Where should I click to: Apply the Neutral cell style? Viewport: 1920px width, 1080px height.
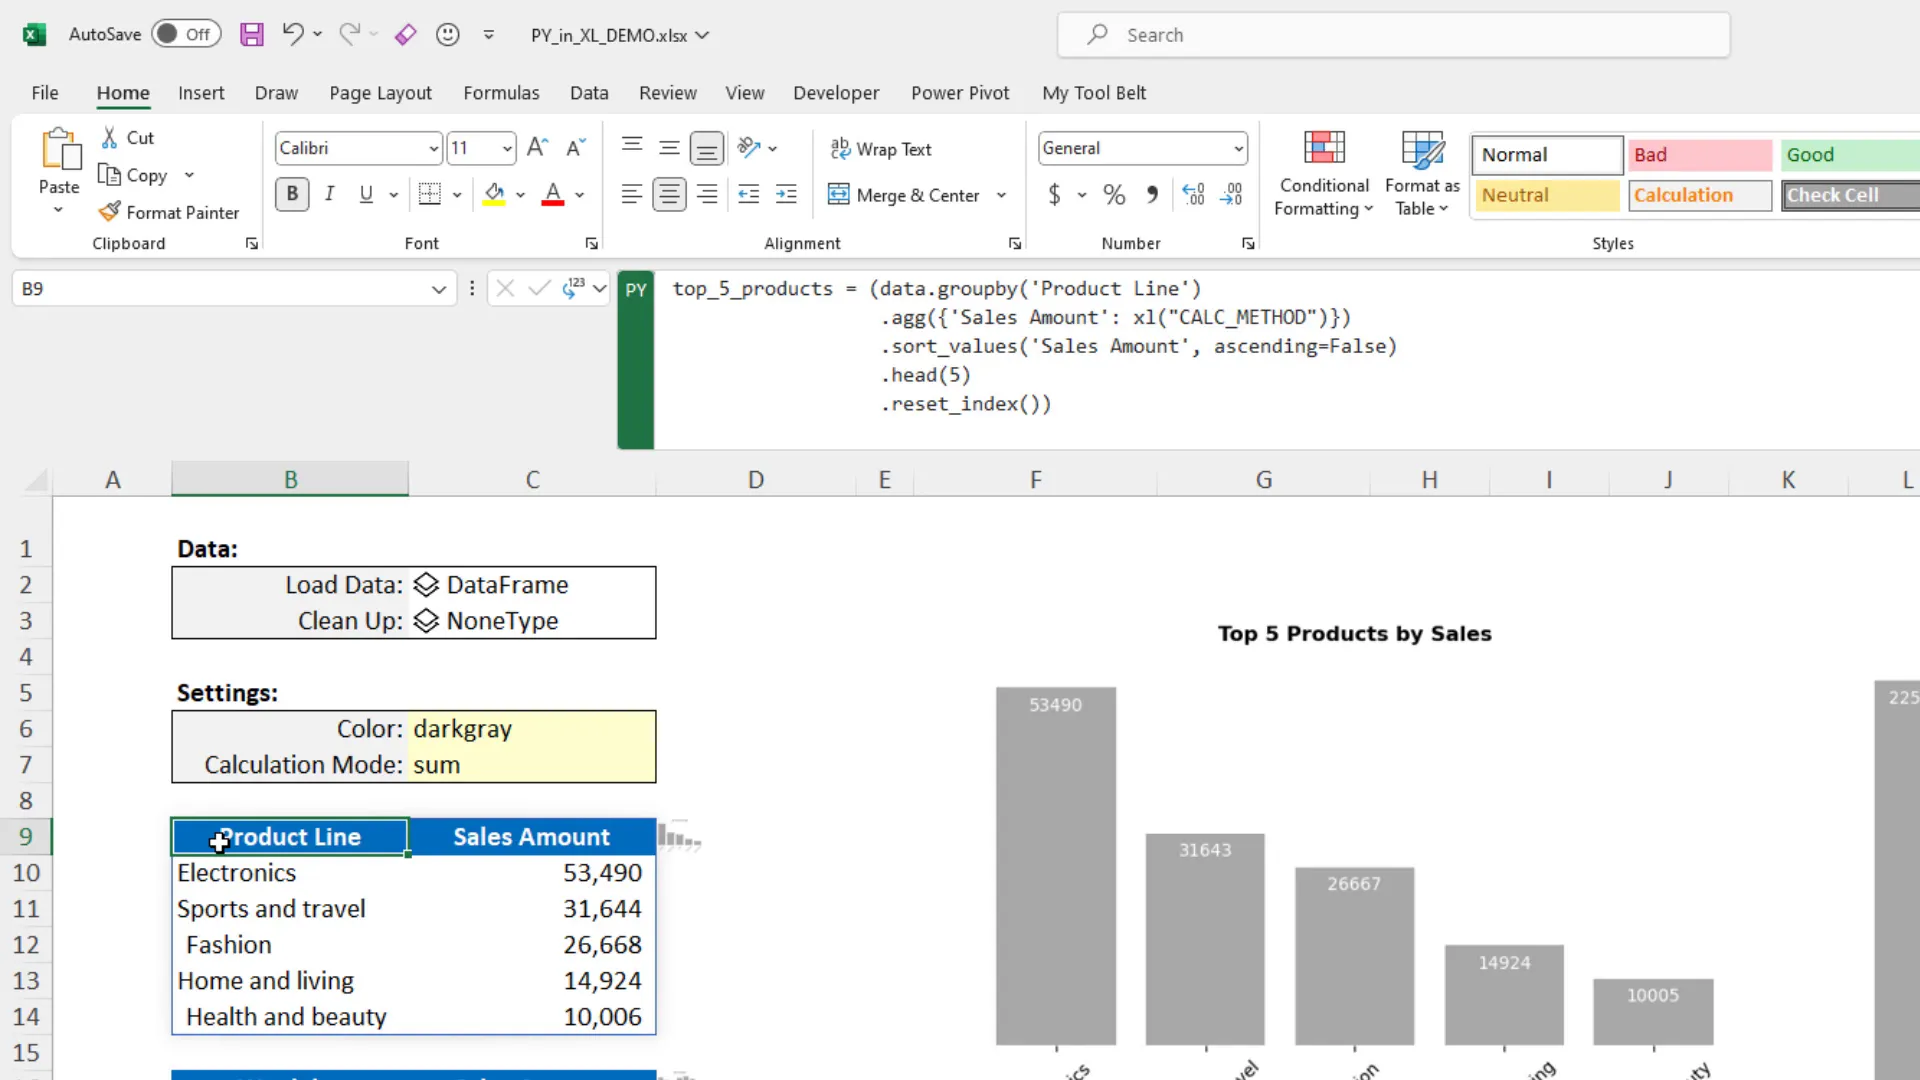[x=1545, y=195]
